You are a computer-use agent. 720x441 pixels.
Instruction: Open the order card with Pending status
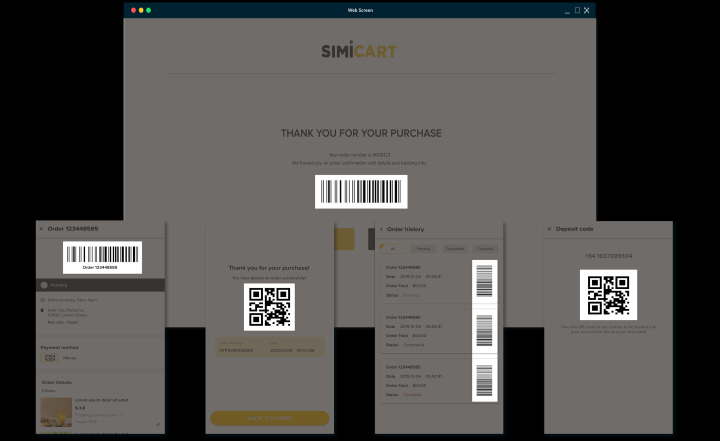[x=439, y=282]
